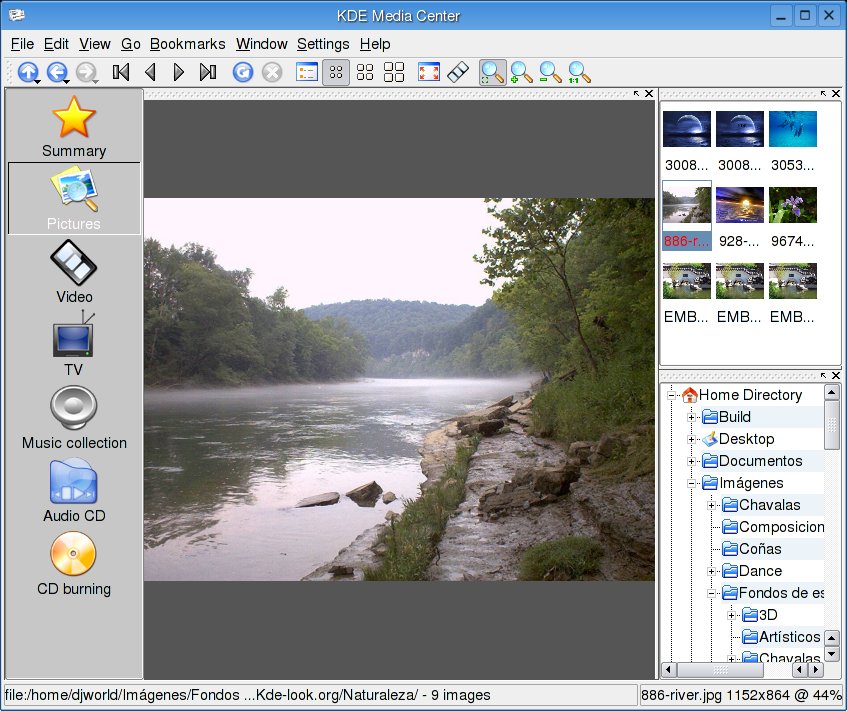Select highlighted river thumbnail 886-r...
Image resolution: width=847 pixels, height=711 pixels.
click(x=687, y=216)
